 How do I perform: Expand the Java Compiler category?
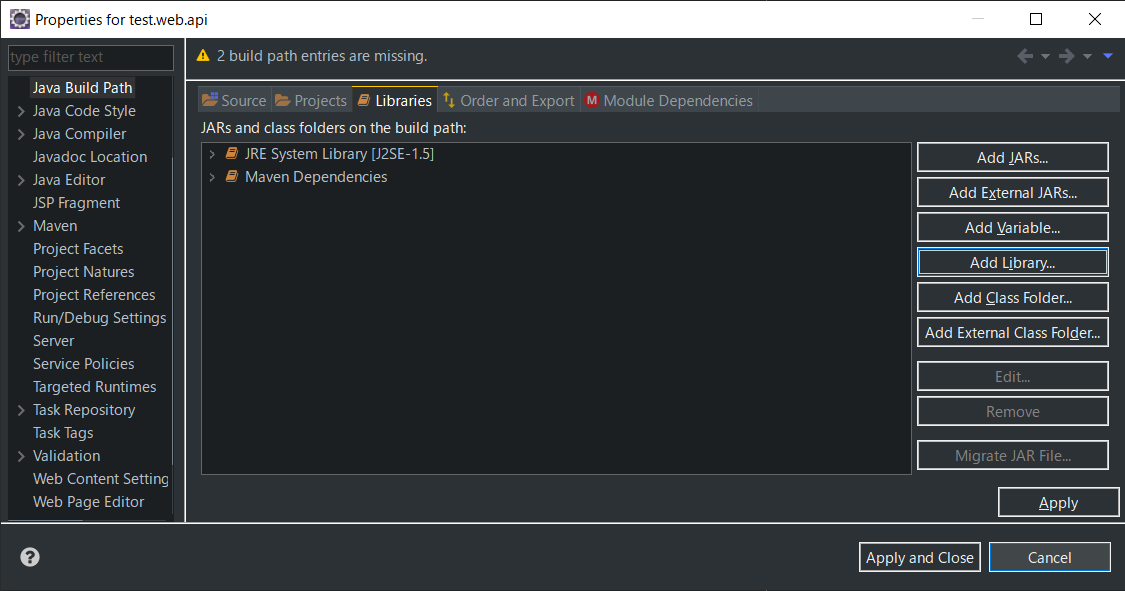21,134
